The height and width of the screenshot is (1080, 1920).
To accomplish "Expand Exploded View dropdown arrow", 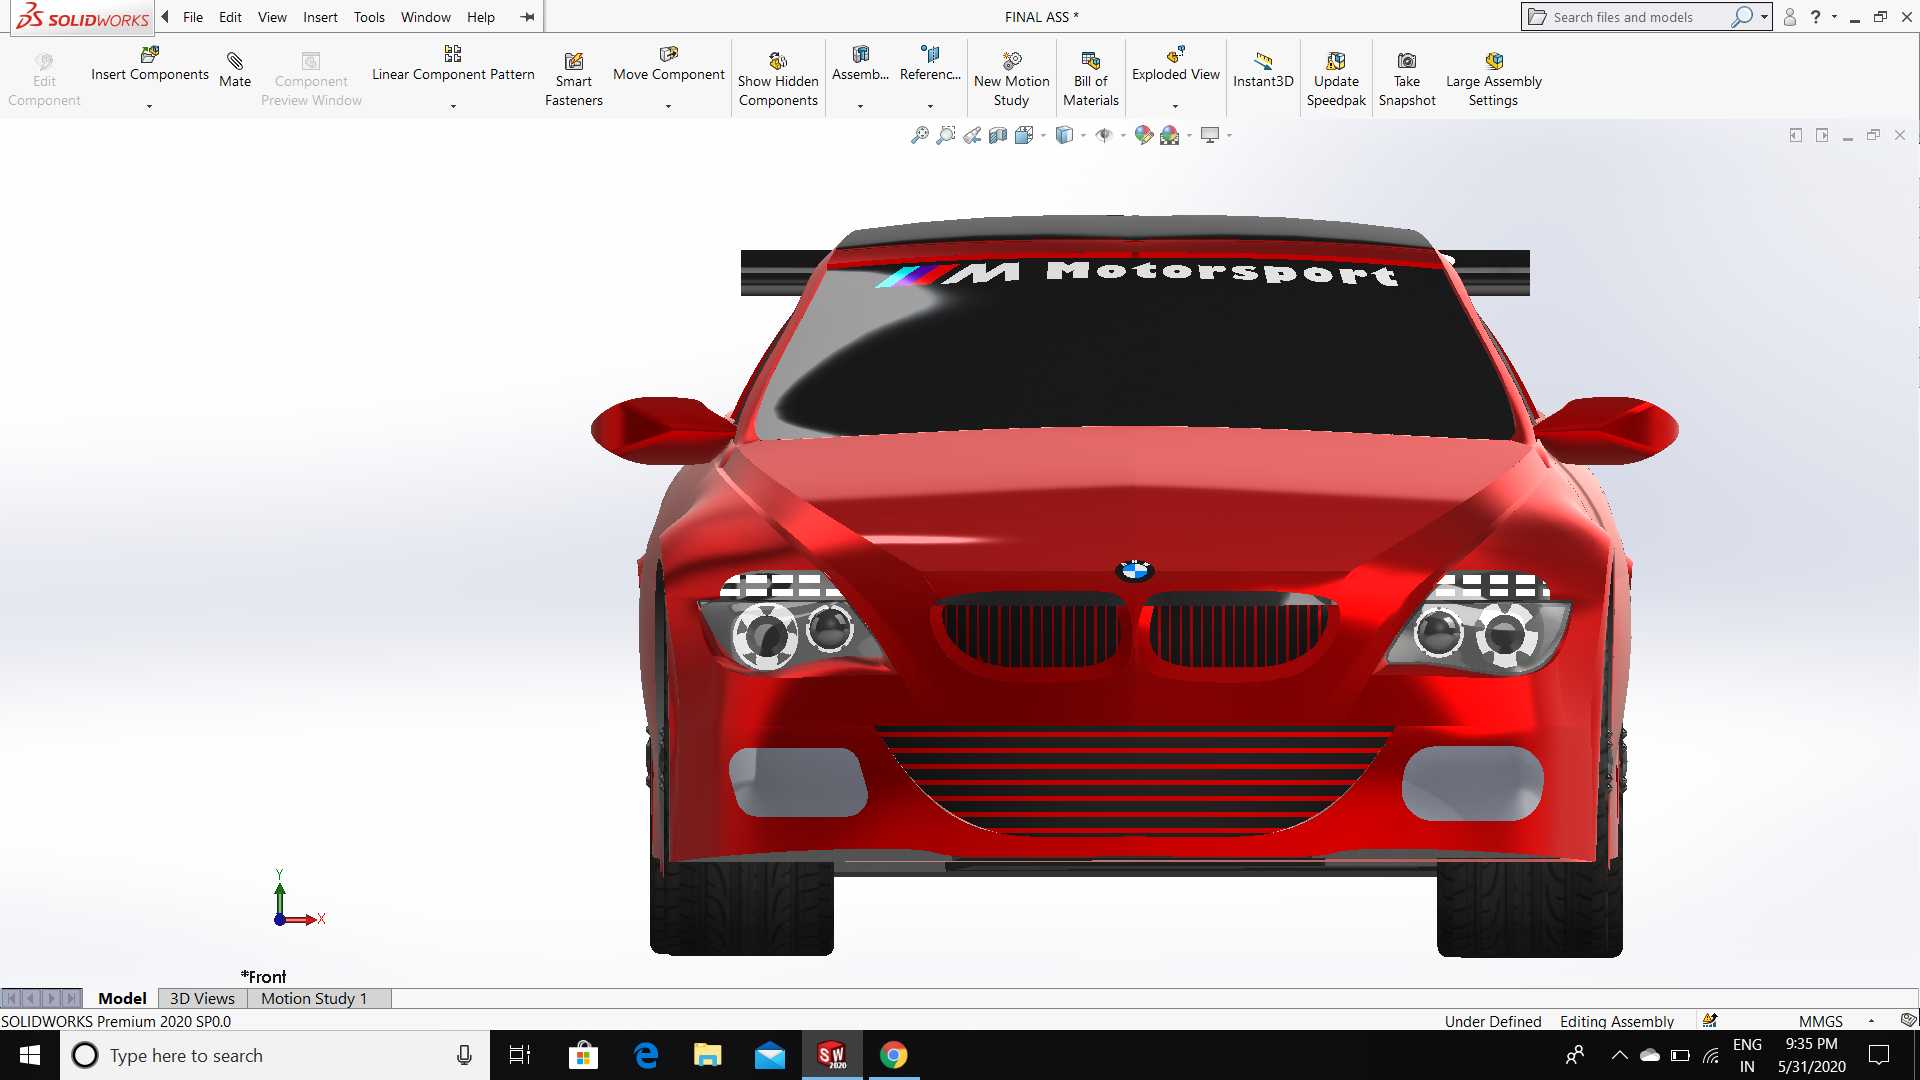I will (1175, 106).
